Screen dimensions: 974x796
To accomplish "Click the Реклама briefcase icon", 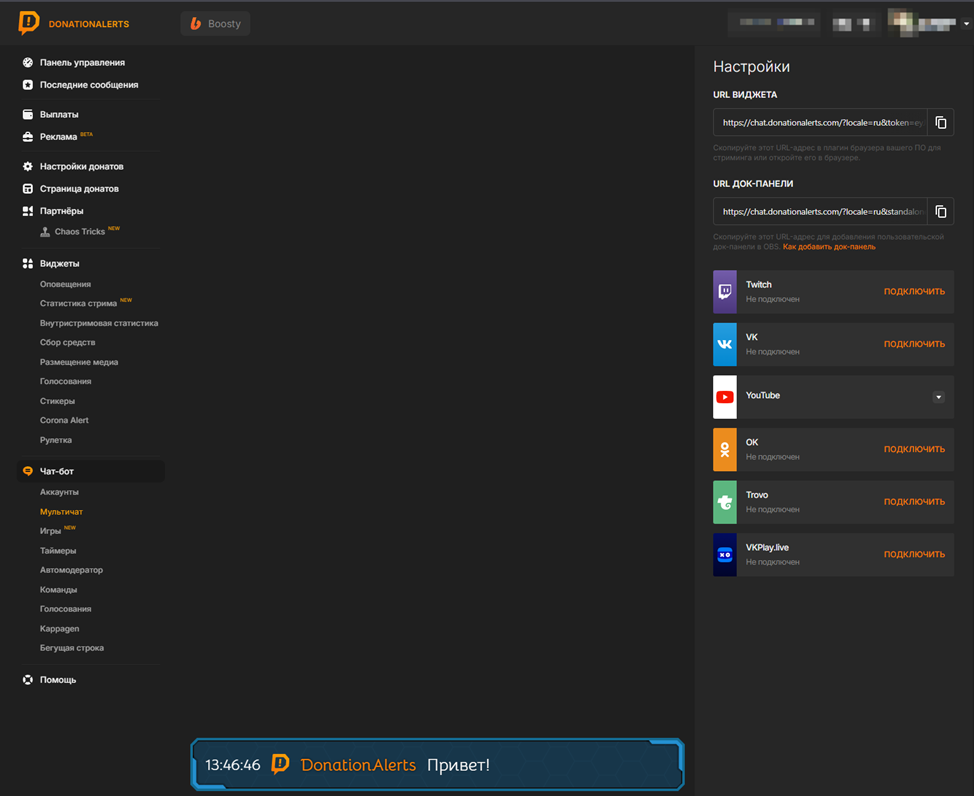I will pos(28,137).
